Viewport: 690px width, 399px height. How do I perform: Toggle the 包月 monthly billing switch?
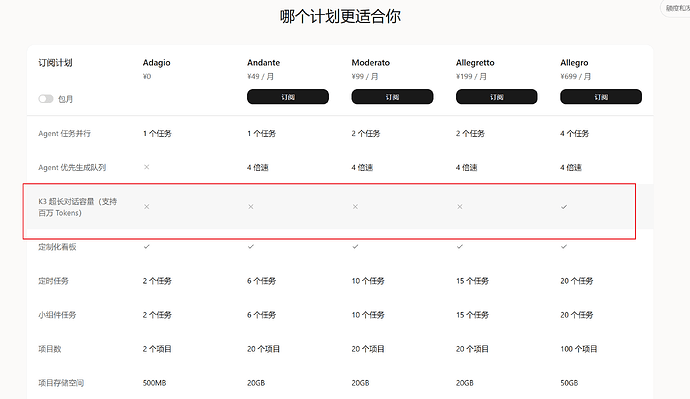46,99
